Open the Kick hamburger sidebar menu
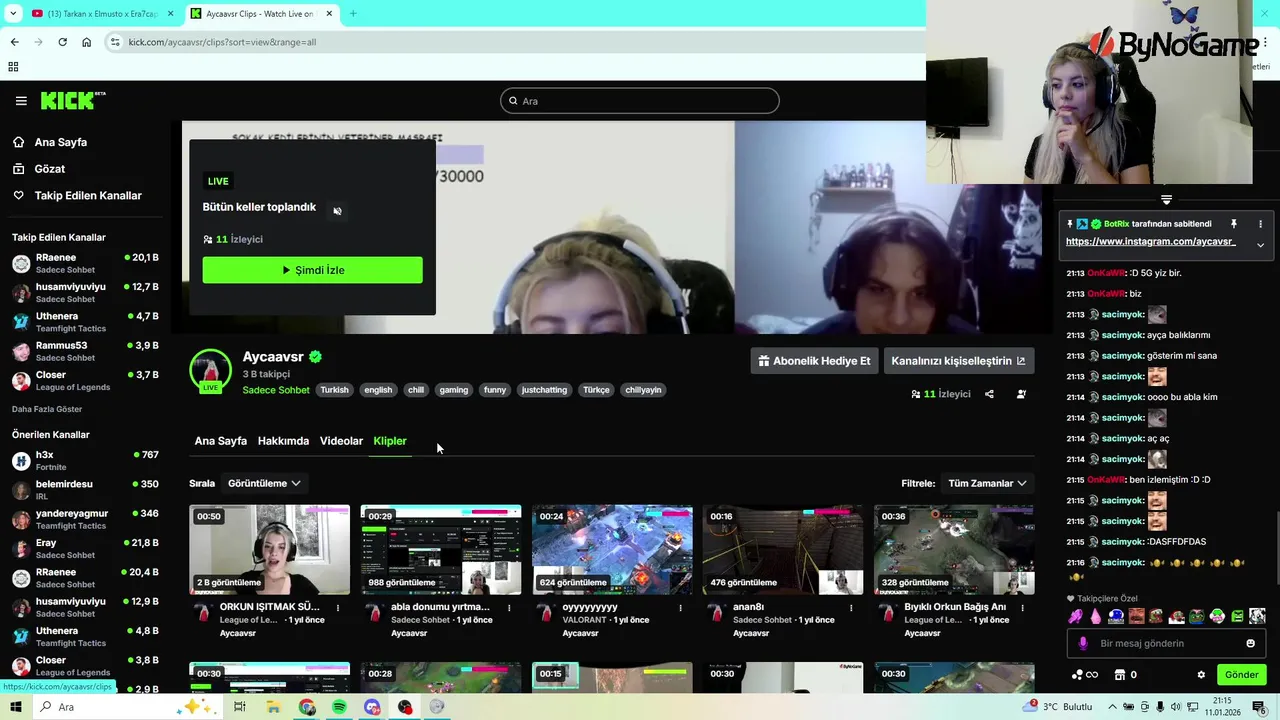 tap(21, 101)
